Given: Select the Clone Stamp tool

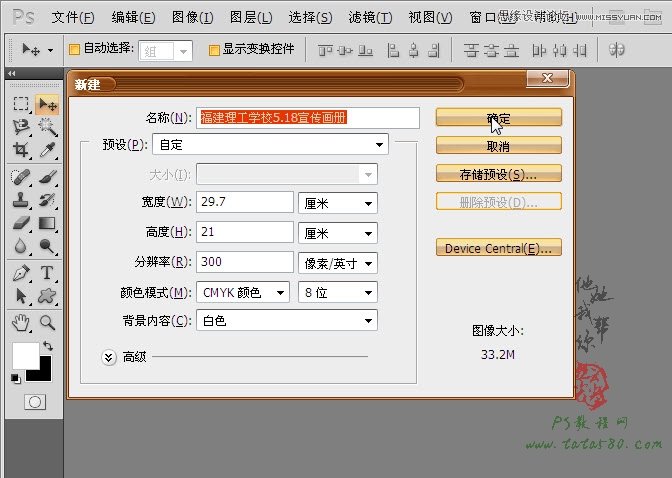Looking at the screenshot, I should 21,200.
